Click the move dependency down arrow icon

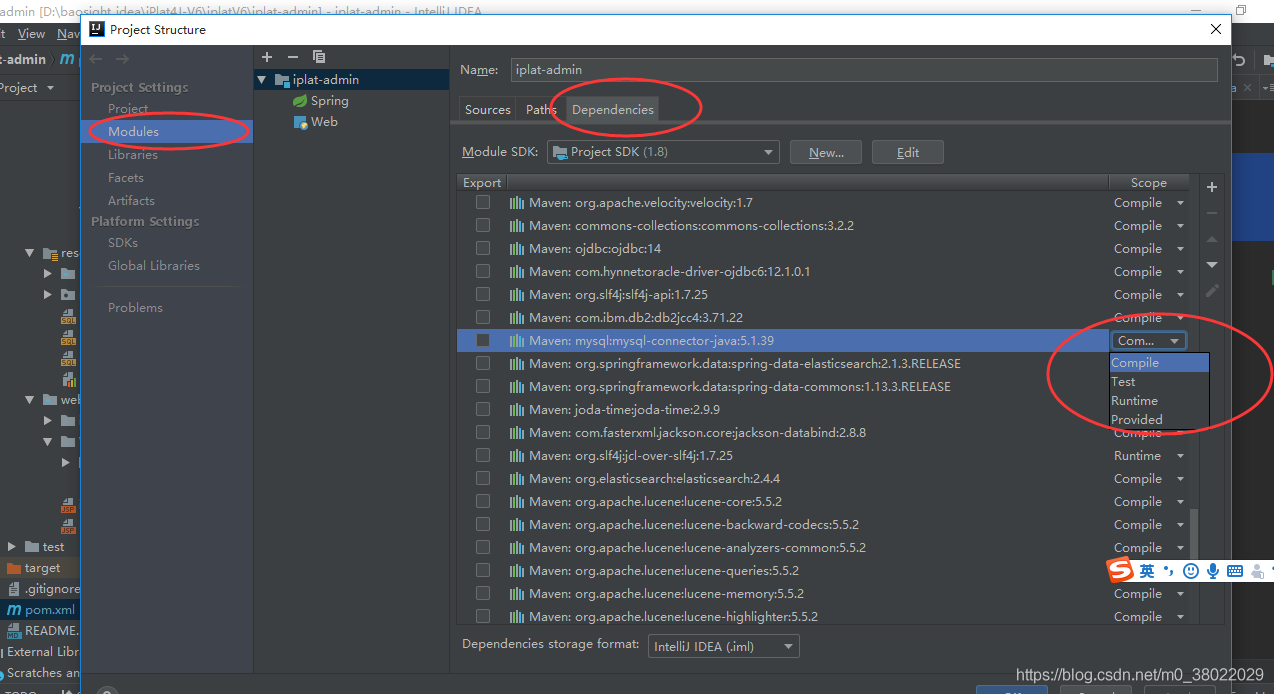1211,264
